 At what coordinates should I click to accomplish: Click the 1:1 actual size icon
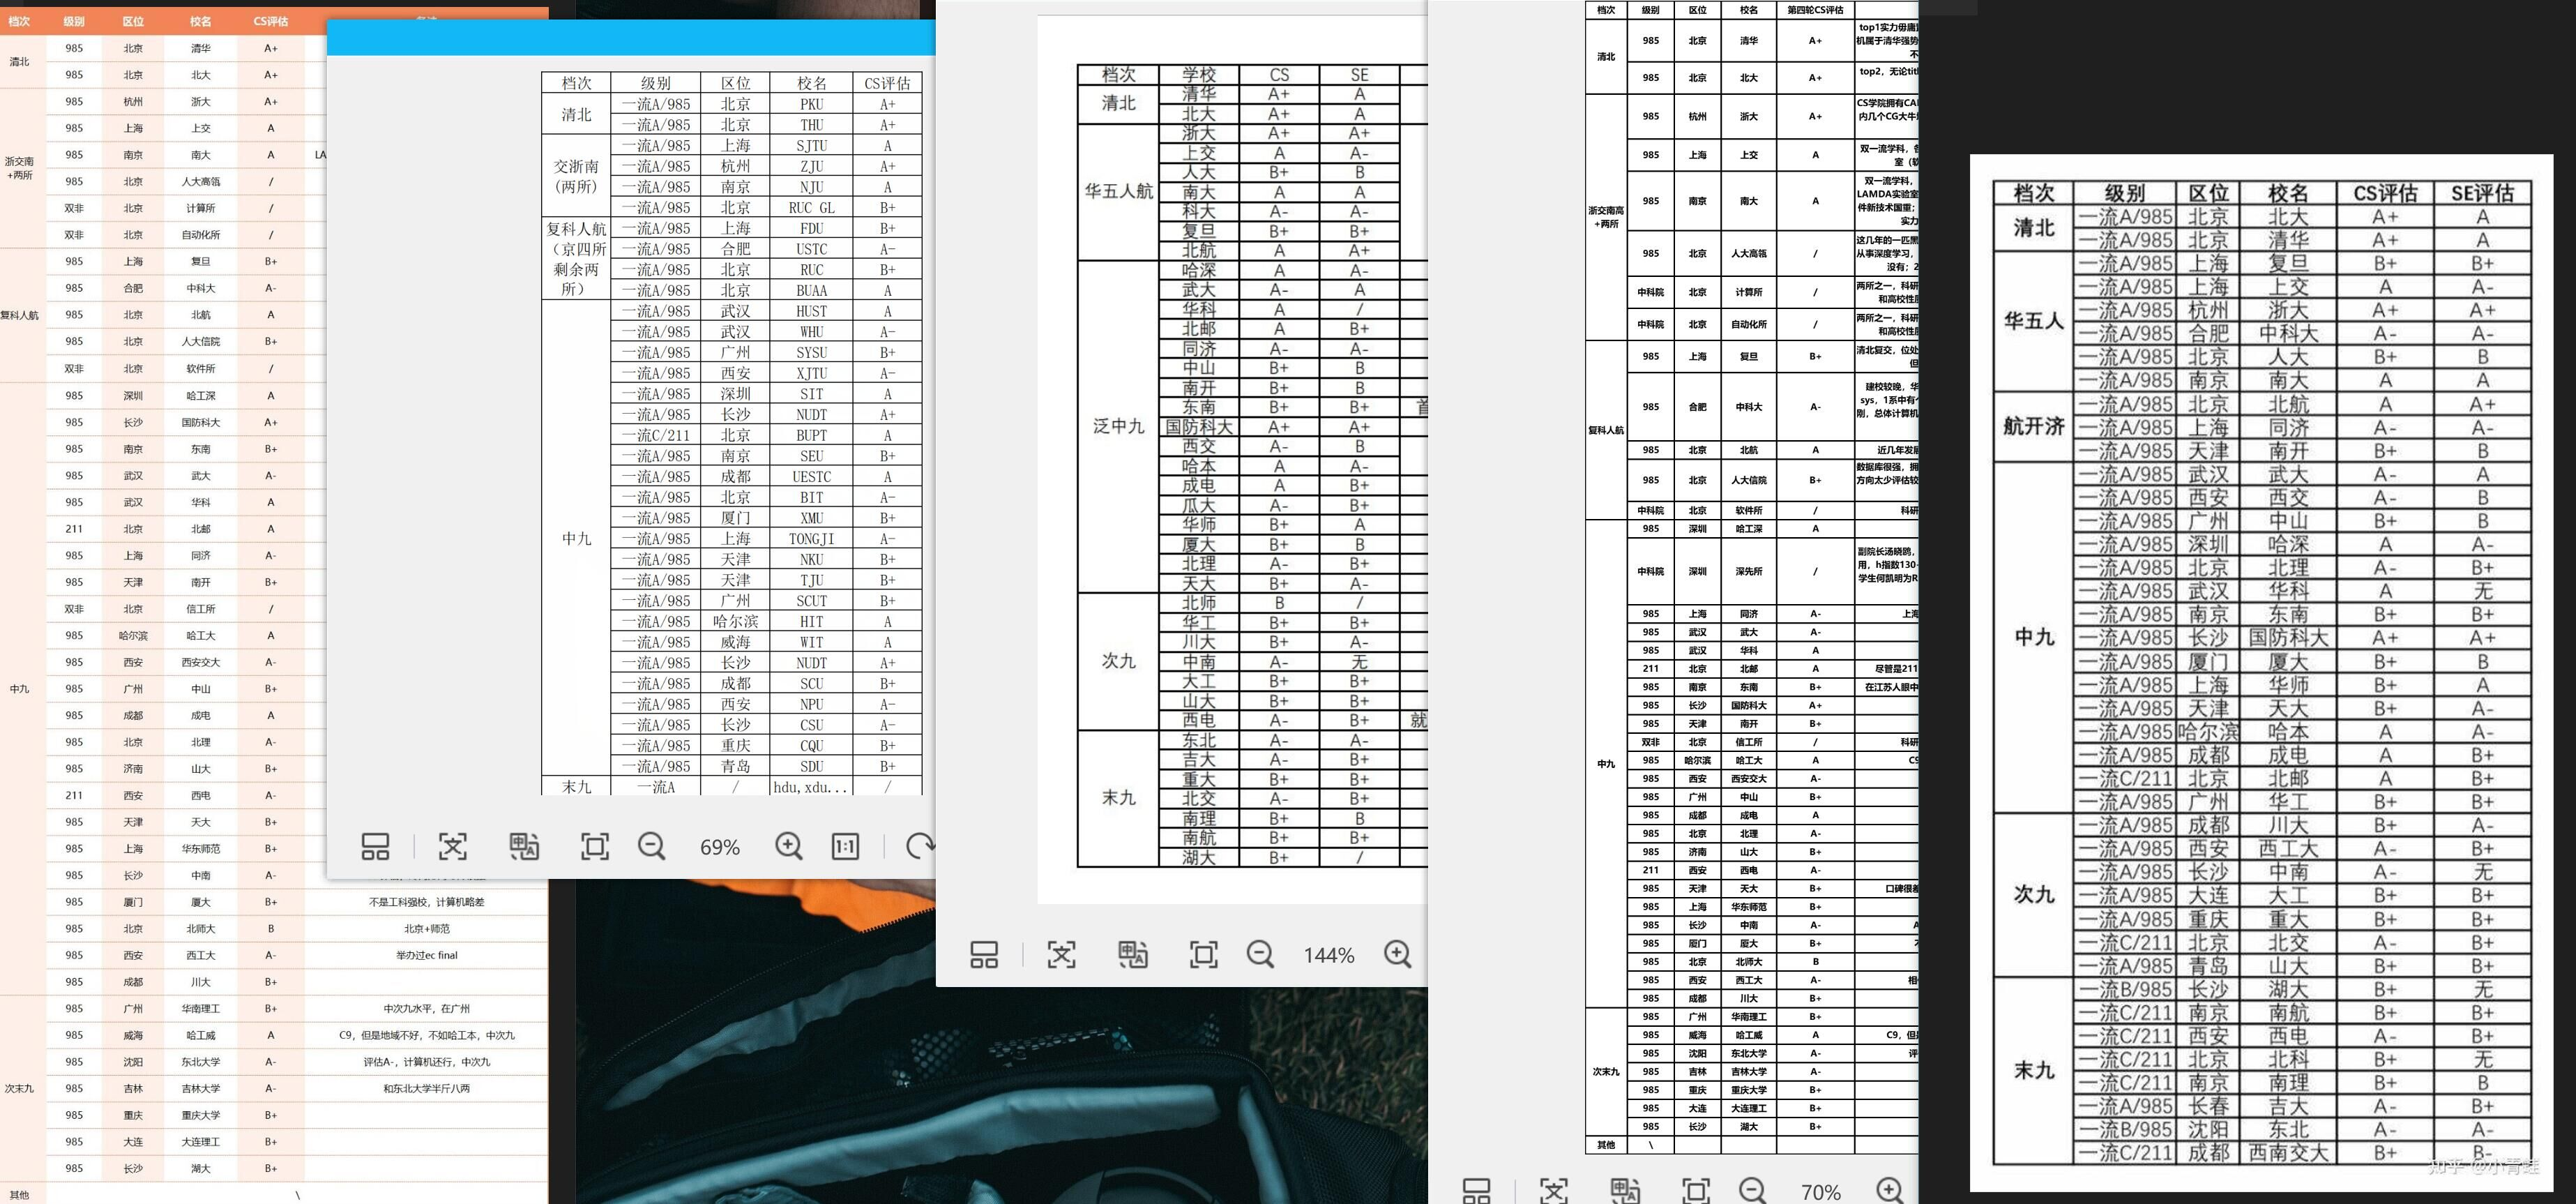845,847
